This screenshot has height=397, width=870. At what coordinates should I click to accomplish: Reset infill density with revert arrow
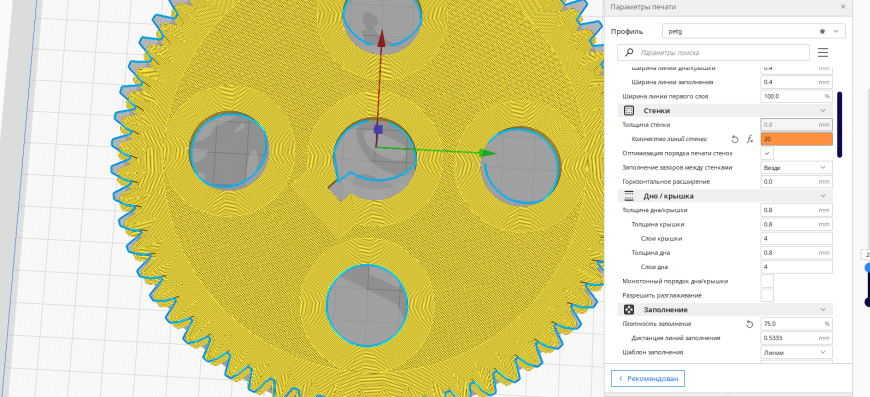pyautogui.click(x=750, y=324)
